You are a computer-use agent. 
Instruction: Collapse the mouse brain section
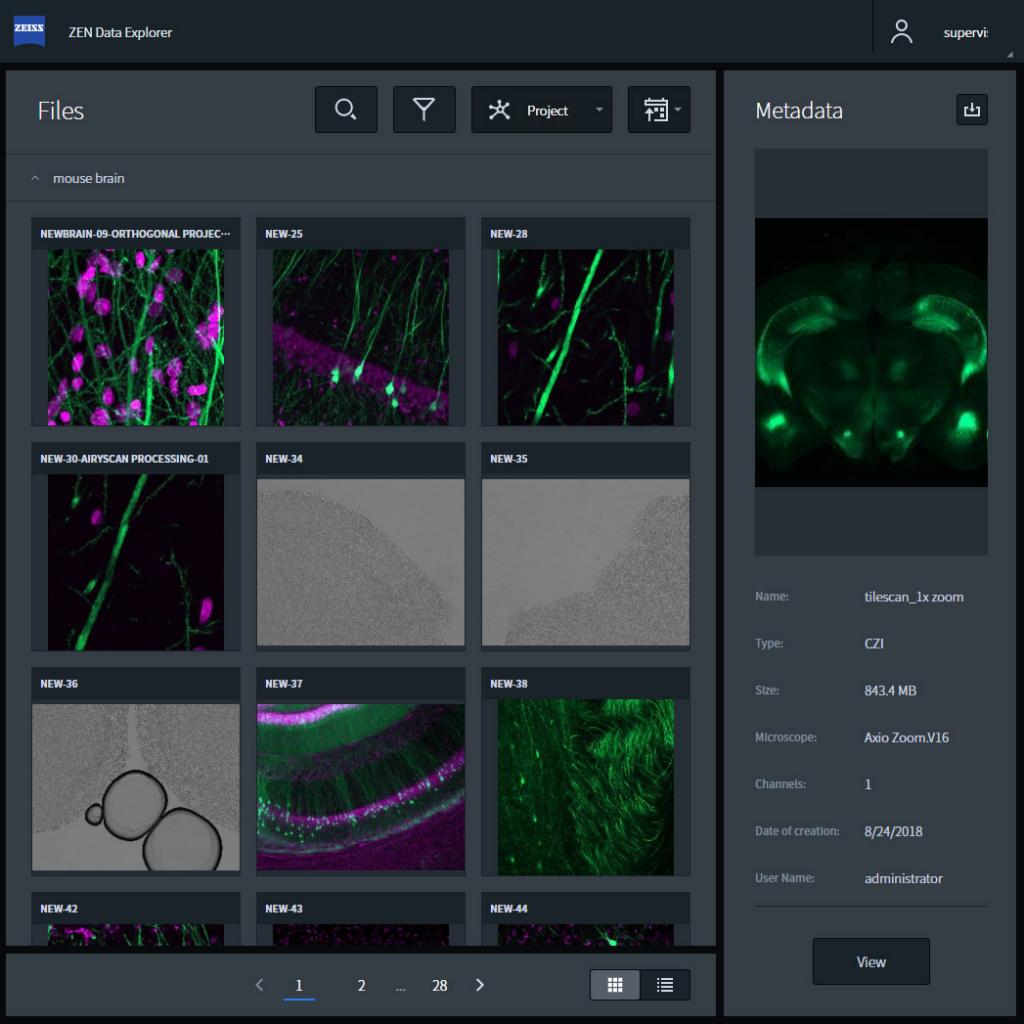point(36,178)
